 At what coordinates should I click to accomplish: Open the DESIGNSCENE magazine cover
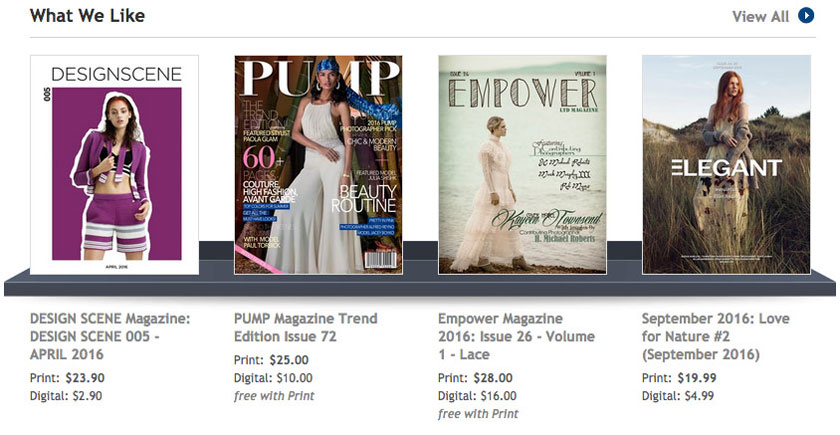coord(114,165)
